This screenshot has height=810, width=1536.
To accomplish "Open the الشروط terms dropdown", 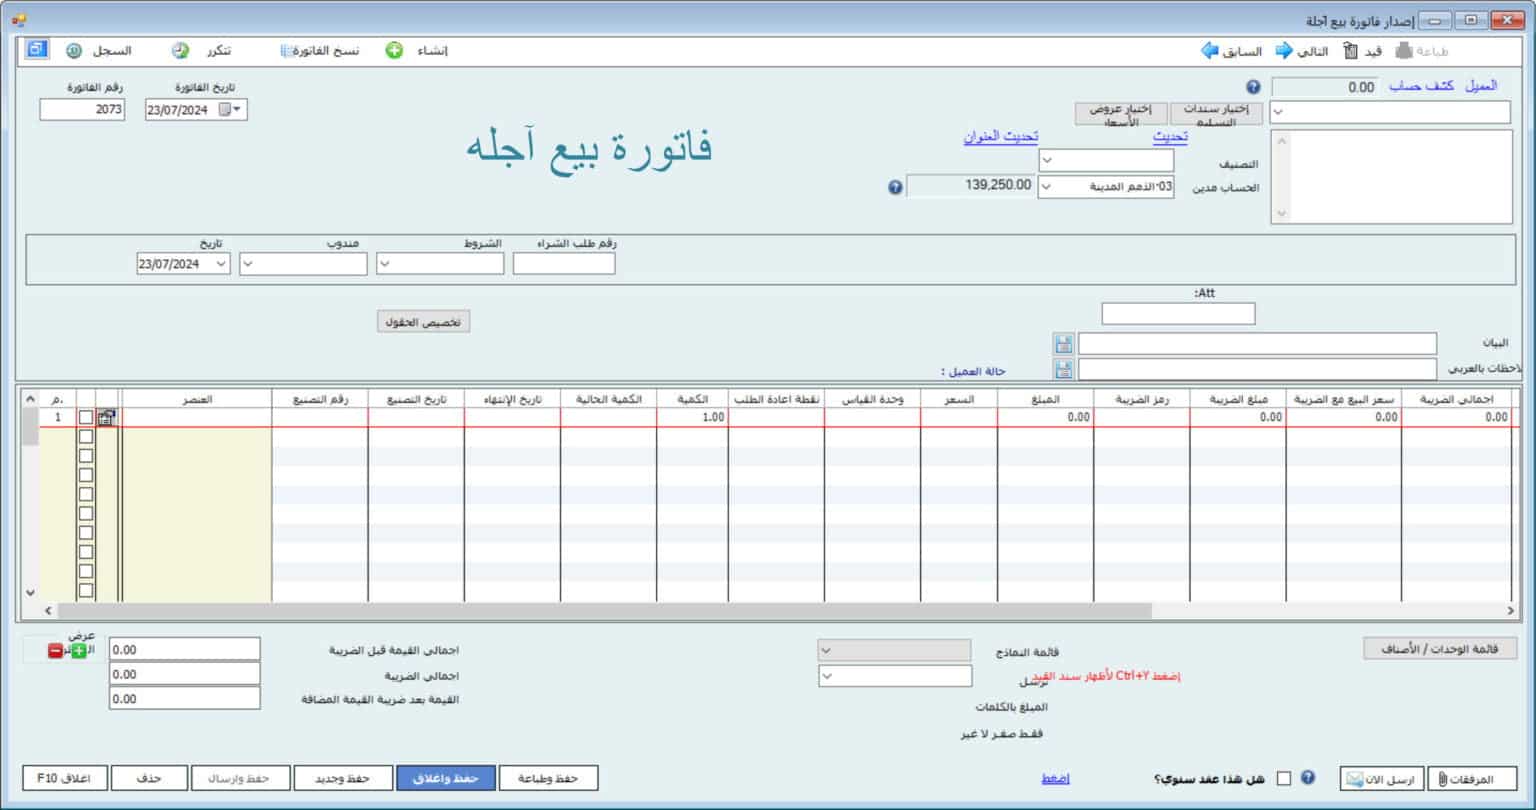I will (385, 264).
